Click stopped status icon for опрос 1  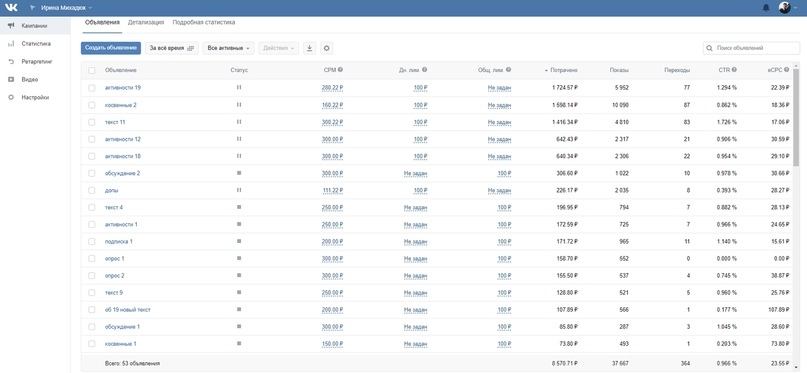pos(239,258)
